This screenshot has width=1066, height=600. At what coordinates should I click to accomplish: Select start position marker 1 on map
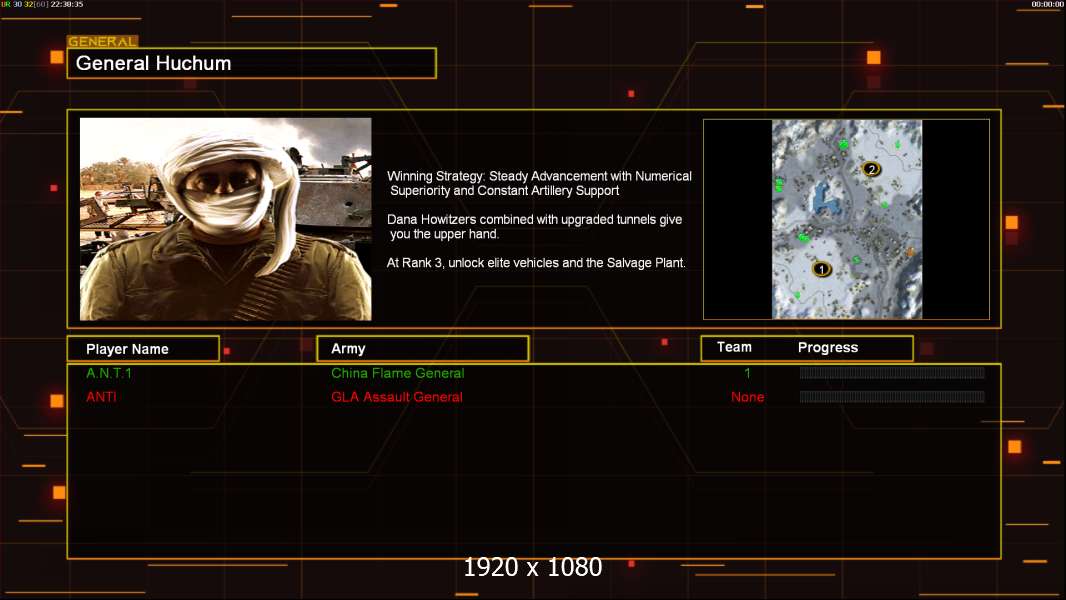[821, 269]
